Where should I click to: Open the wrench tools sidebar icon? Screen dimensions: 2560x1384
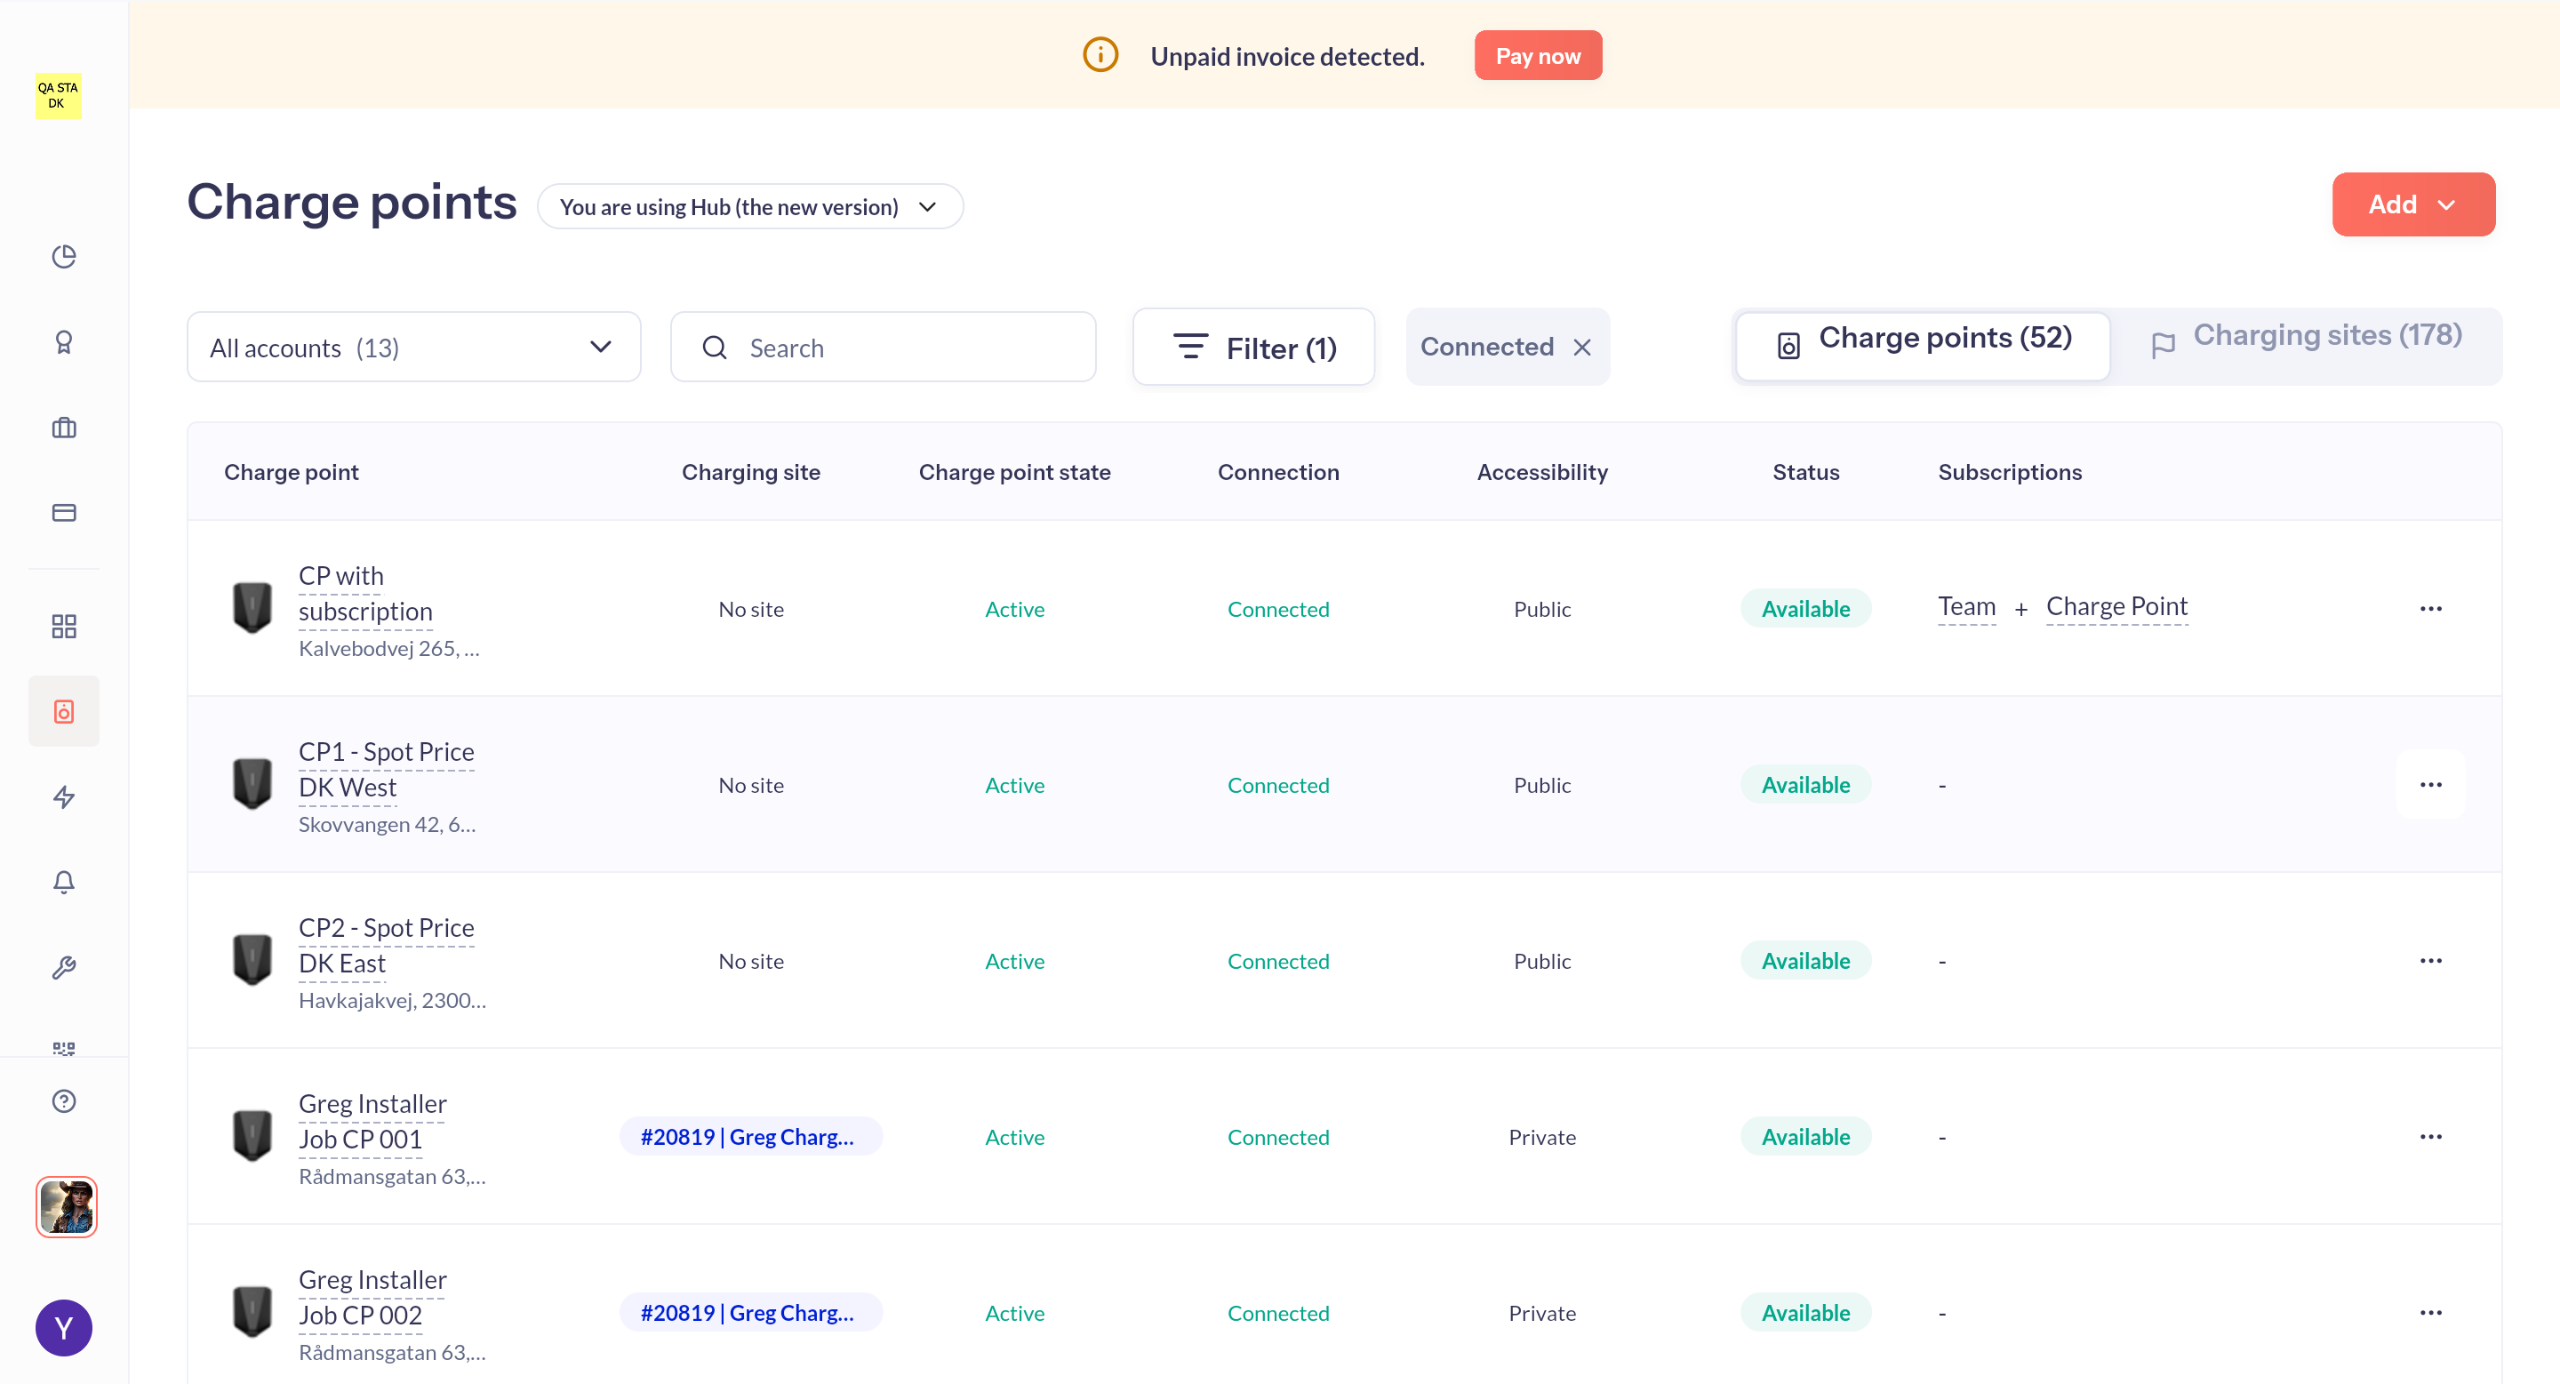[x=64, y=967]
